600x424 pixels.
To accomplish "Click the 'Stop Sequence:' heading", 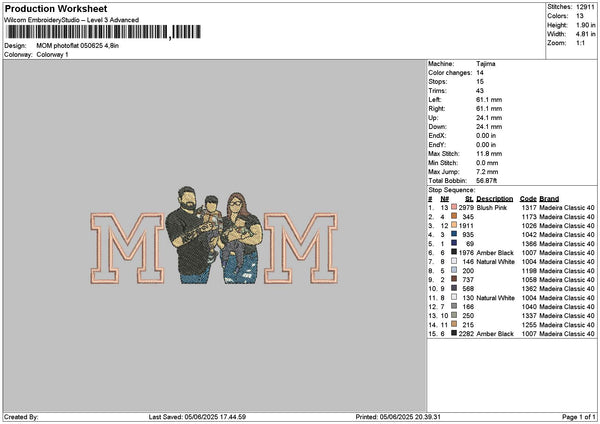I will [452, 190].
